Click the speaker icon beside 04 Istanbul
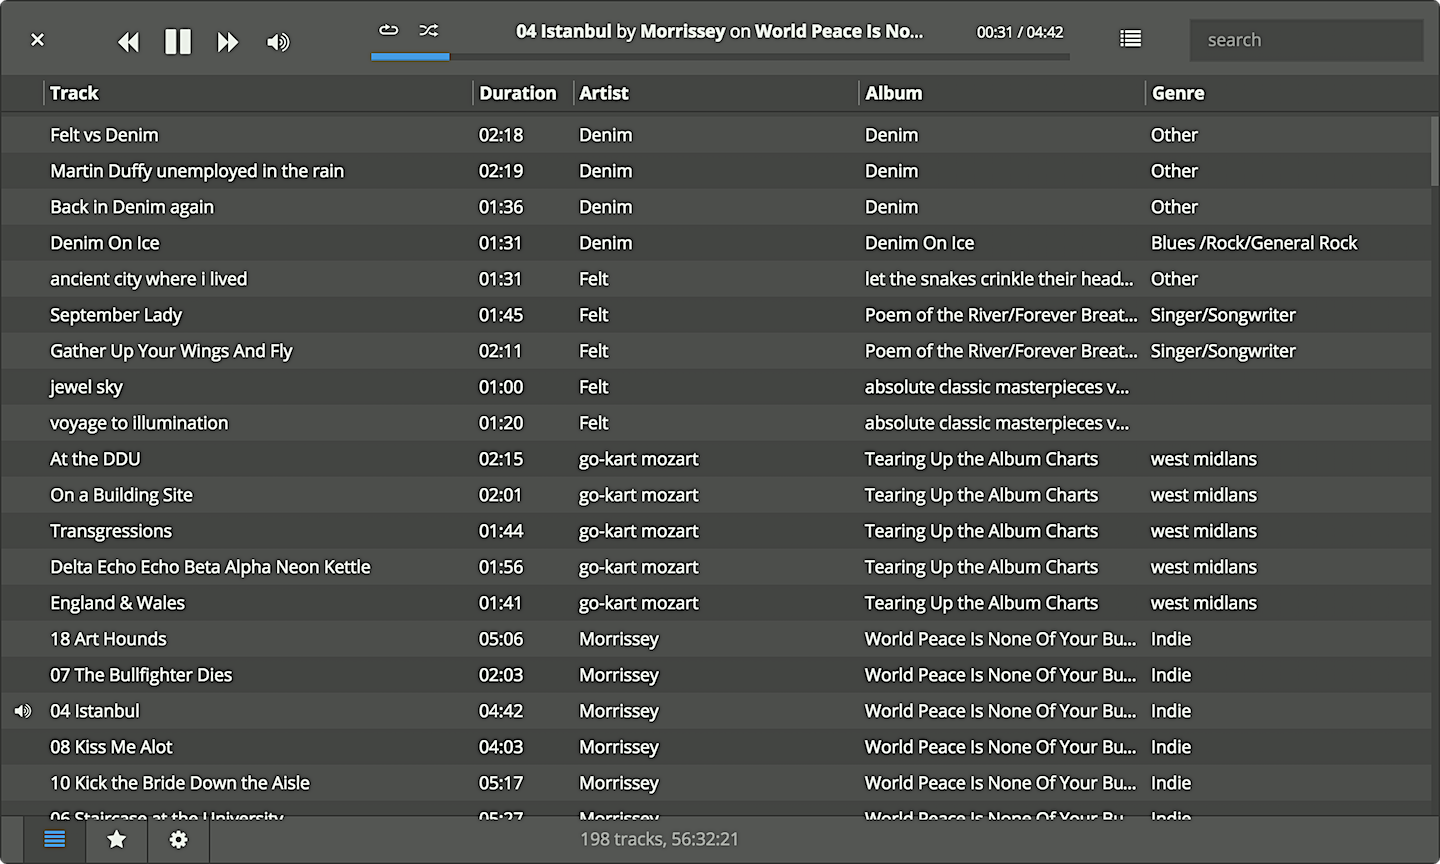Viewport: 1440px width, 864px height. [23, 711]
